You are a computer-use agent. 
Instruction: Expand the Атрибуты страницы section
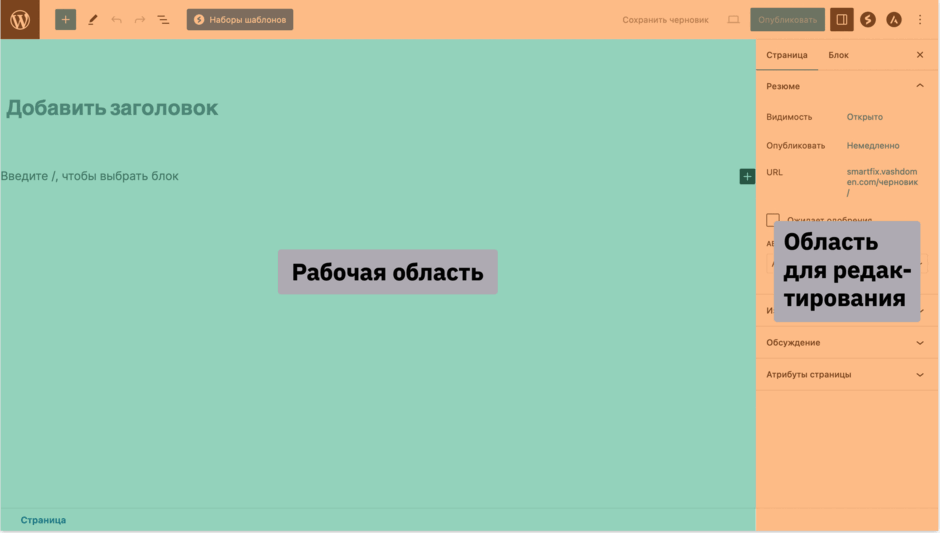click(846, 375)
